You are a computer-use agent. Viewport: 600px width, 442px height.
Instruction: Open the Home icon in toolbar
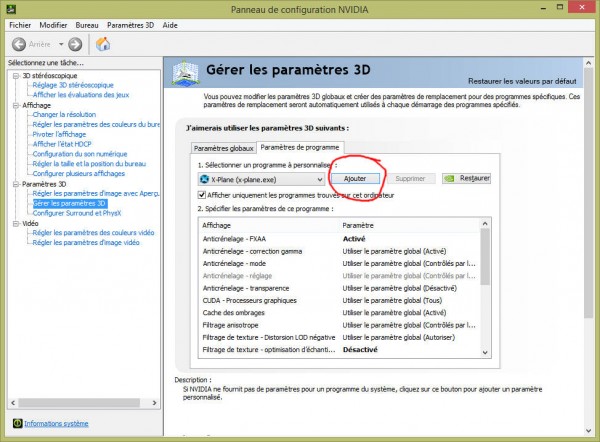pos(103,44)
